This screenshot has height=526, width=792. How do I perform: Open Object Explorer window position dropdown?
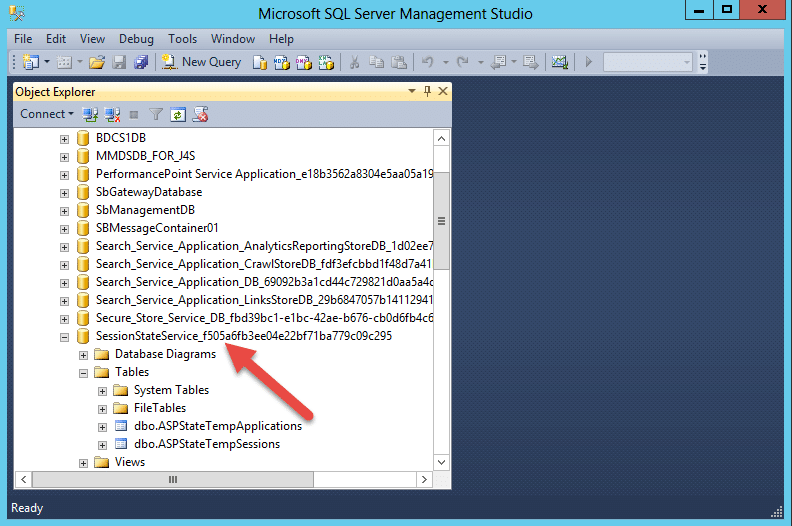tap(412, 91)
